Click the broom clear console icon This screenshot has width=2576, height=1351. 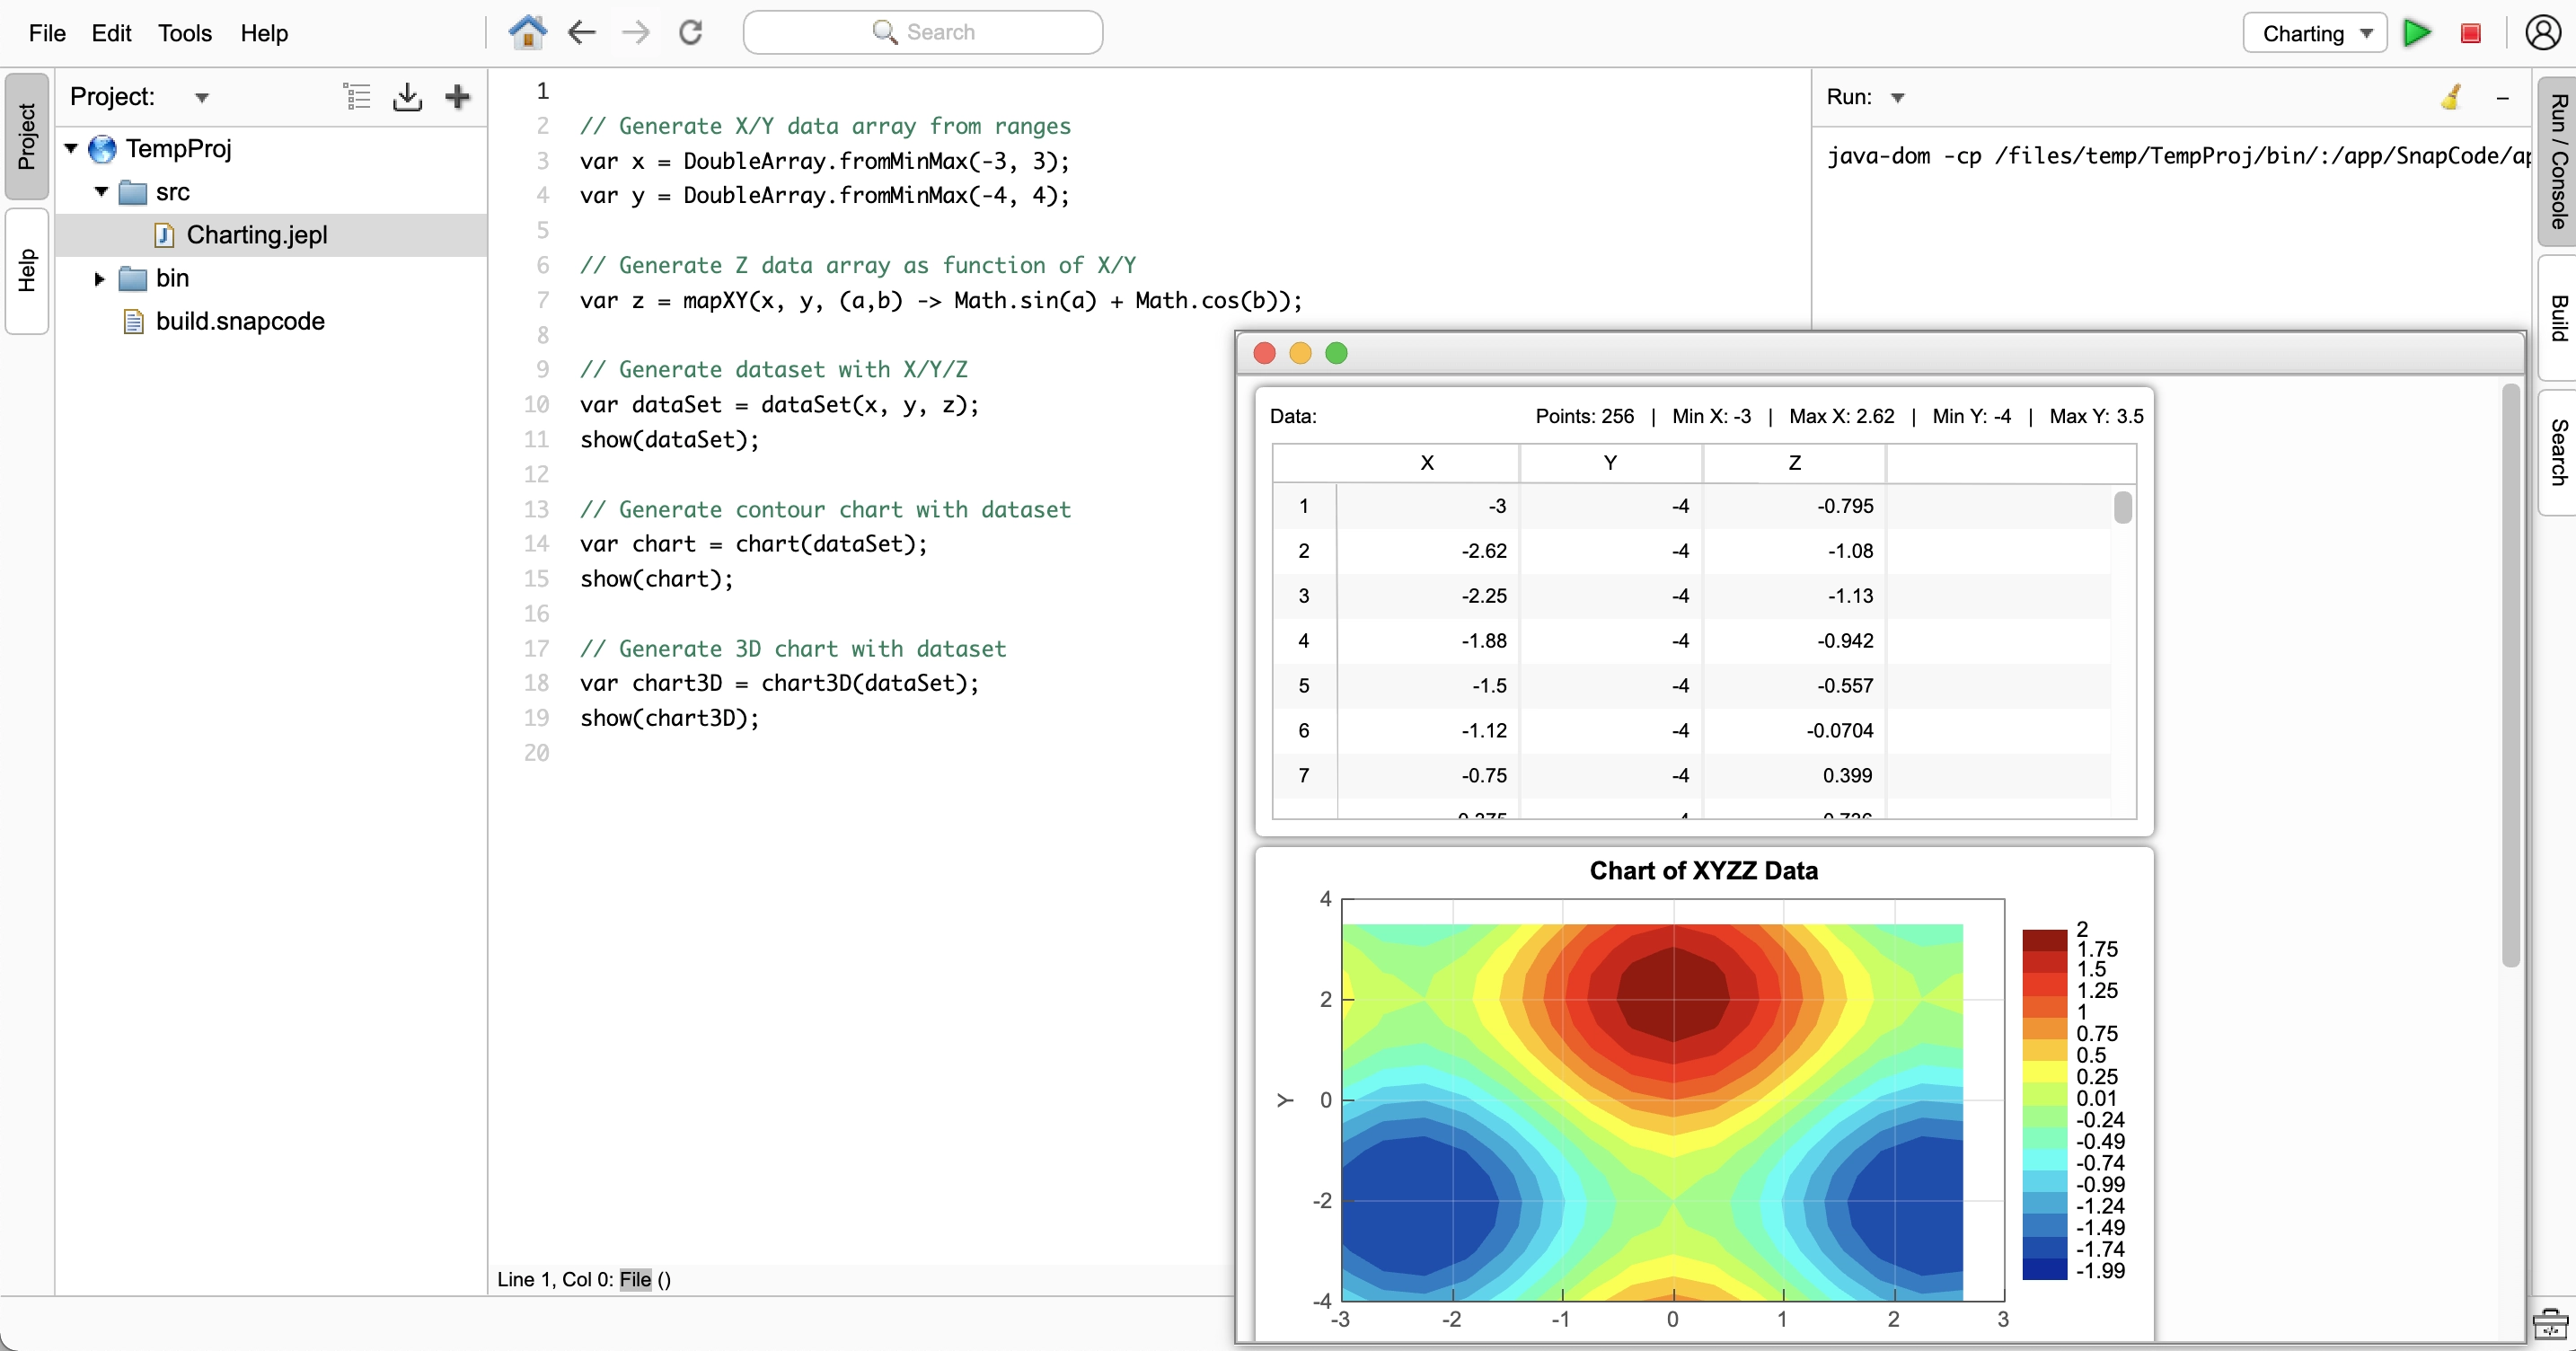pyautogui.click(x=2450, y=97)
